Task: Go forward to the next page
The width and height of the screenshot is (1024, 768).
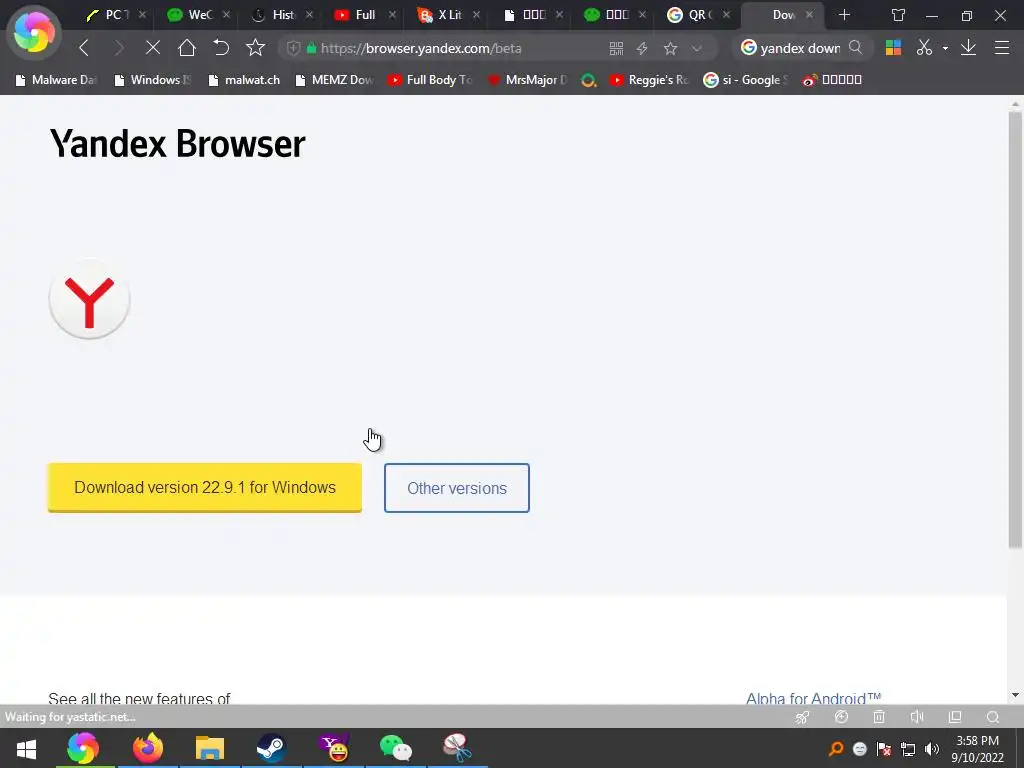Action: click(118, 48)
